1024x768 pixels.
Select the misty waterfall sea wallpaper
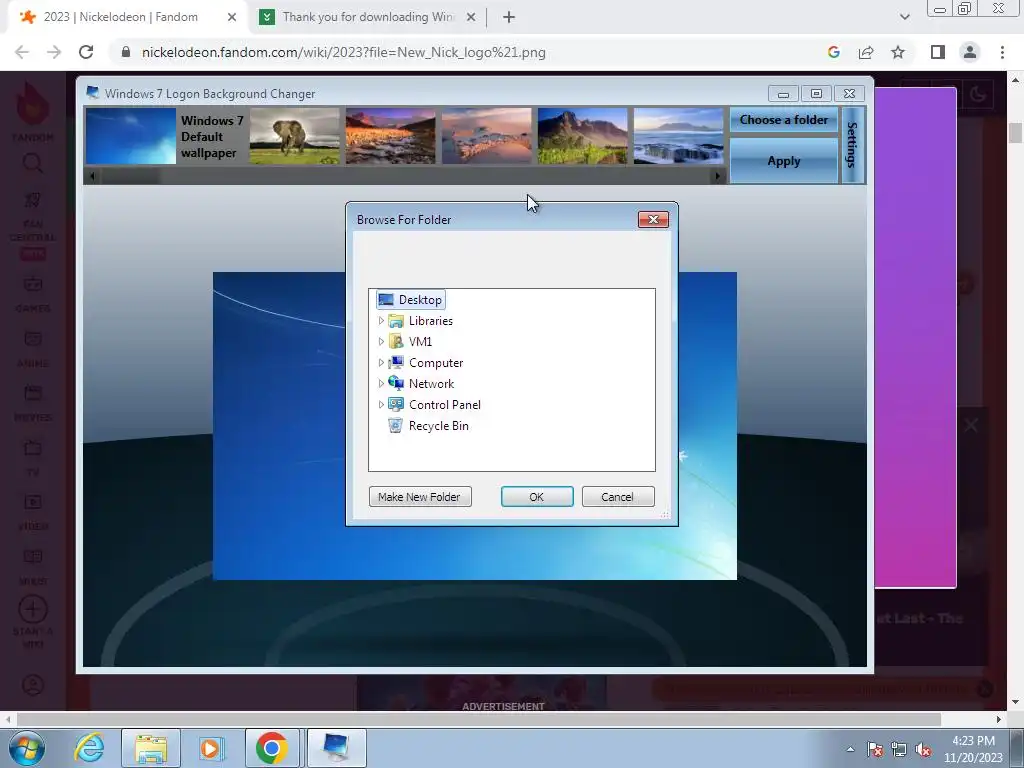[x=679, y=136]
